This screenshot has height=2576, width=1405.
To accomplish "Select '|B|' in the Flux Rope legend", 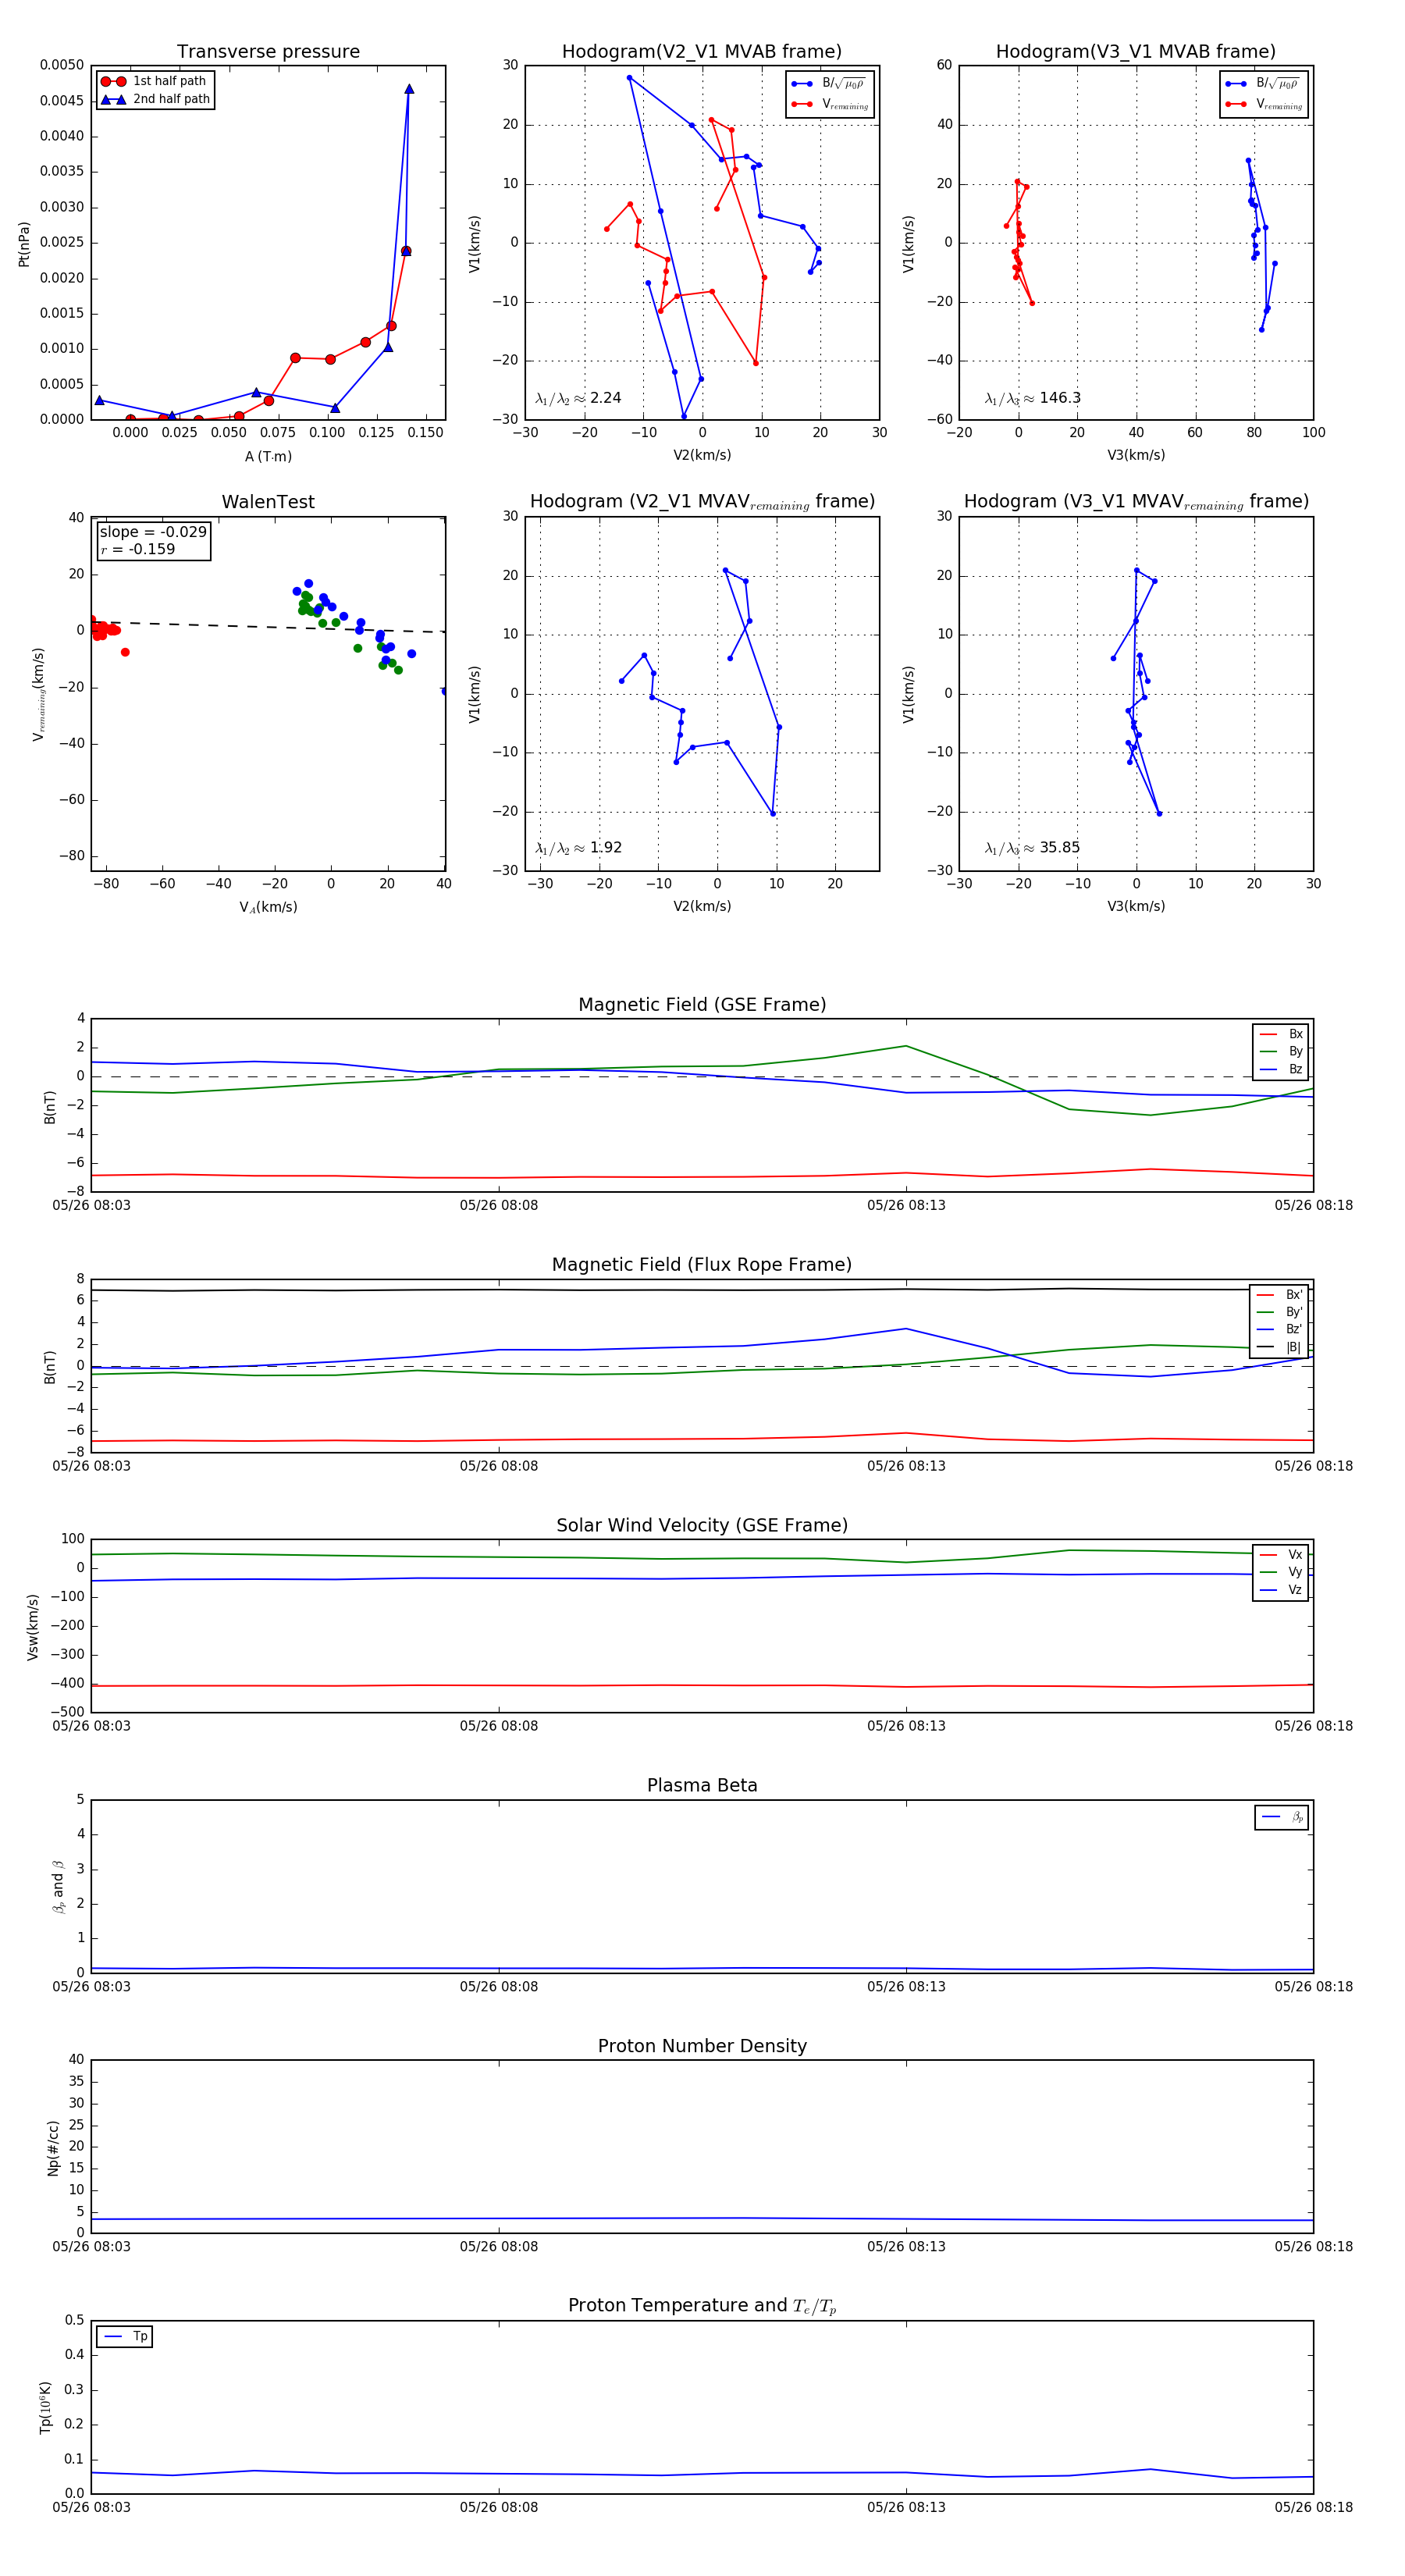I will click(x=1280, y=1348).
